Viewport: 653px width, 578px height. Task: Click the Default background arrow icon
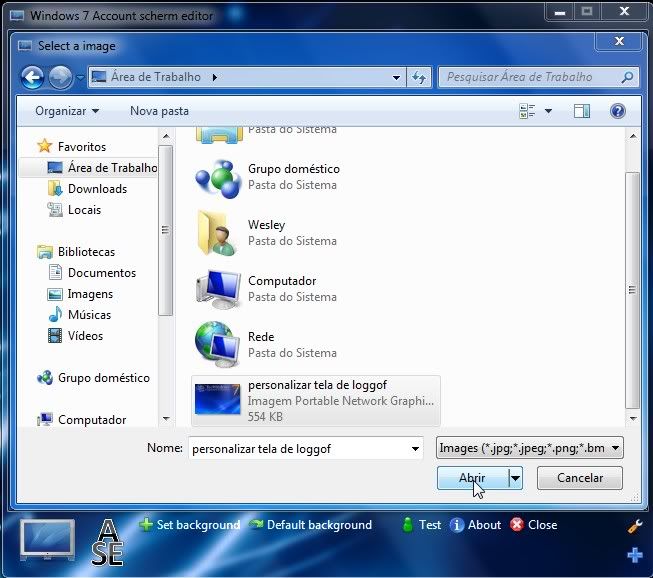point(256,525)
